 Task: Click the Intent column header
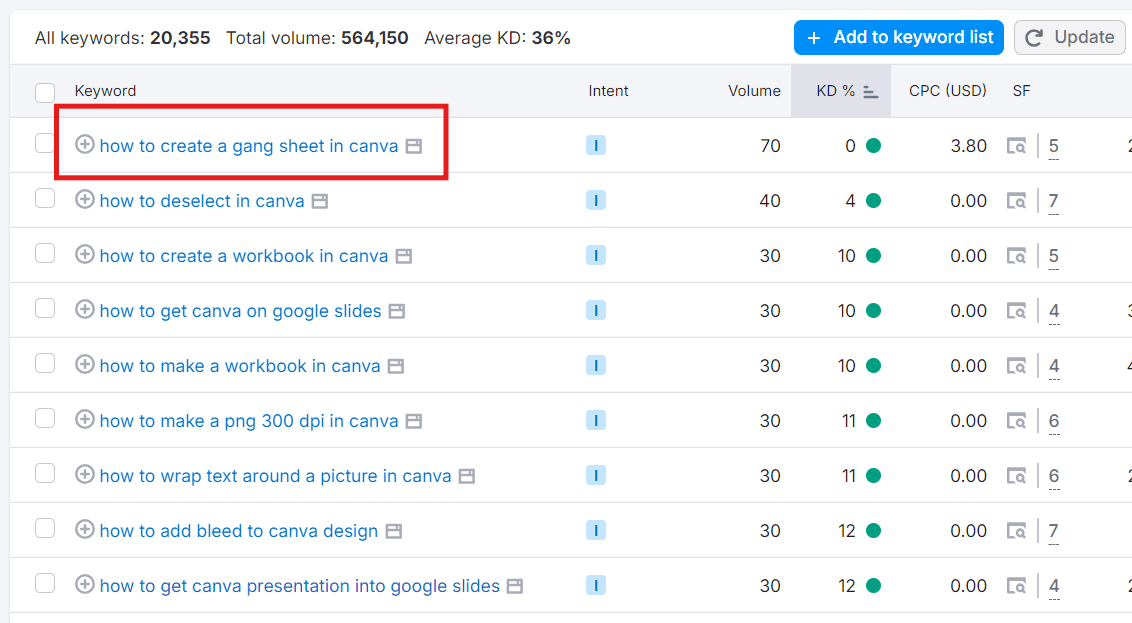pos(608,91)
